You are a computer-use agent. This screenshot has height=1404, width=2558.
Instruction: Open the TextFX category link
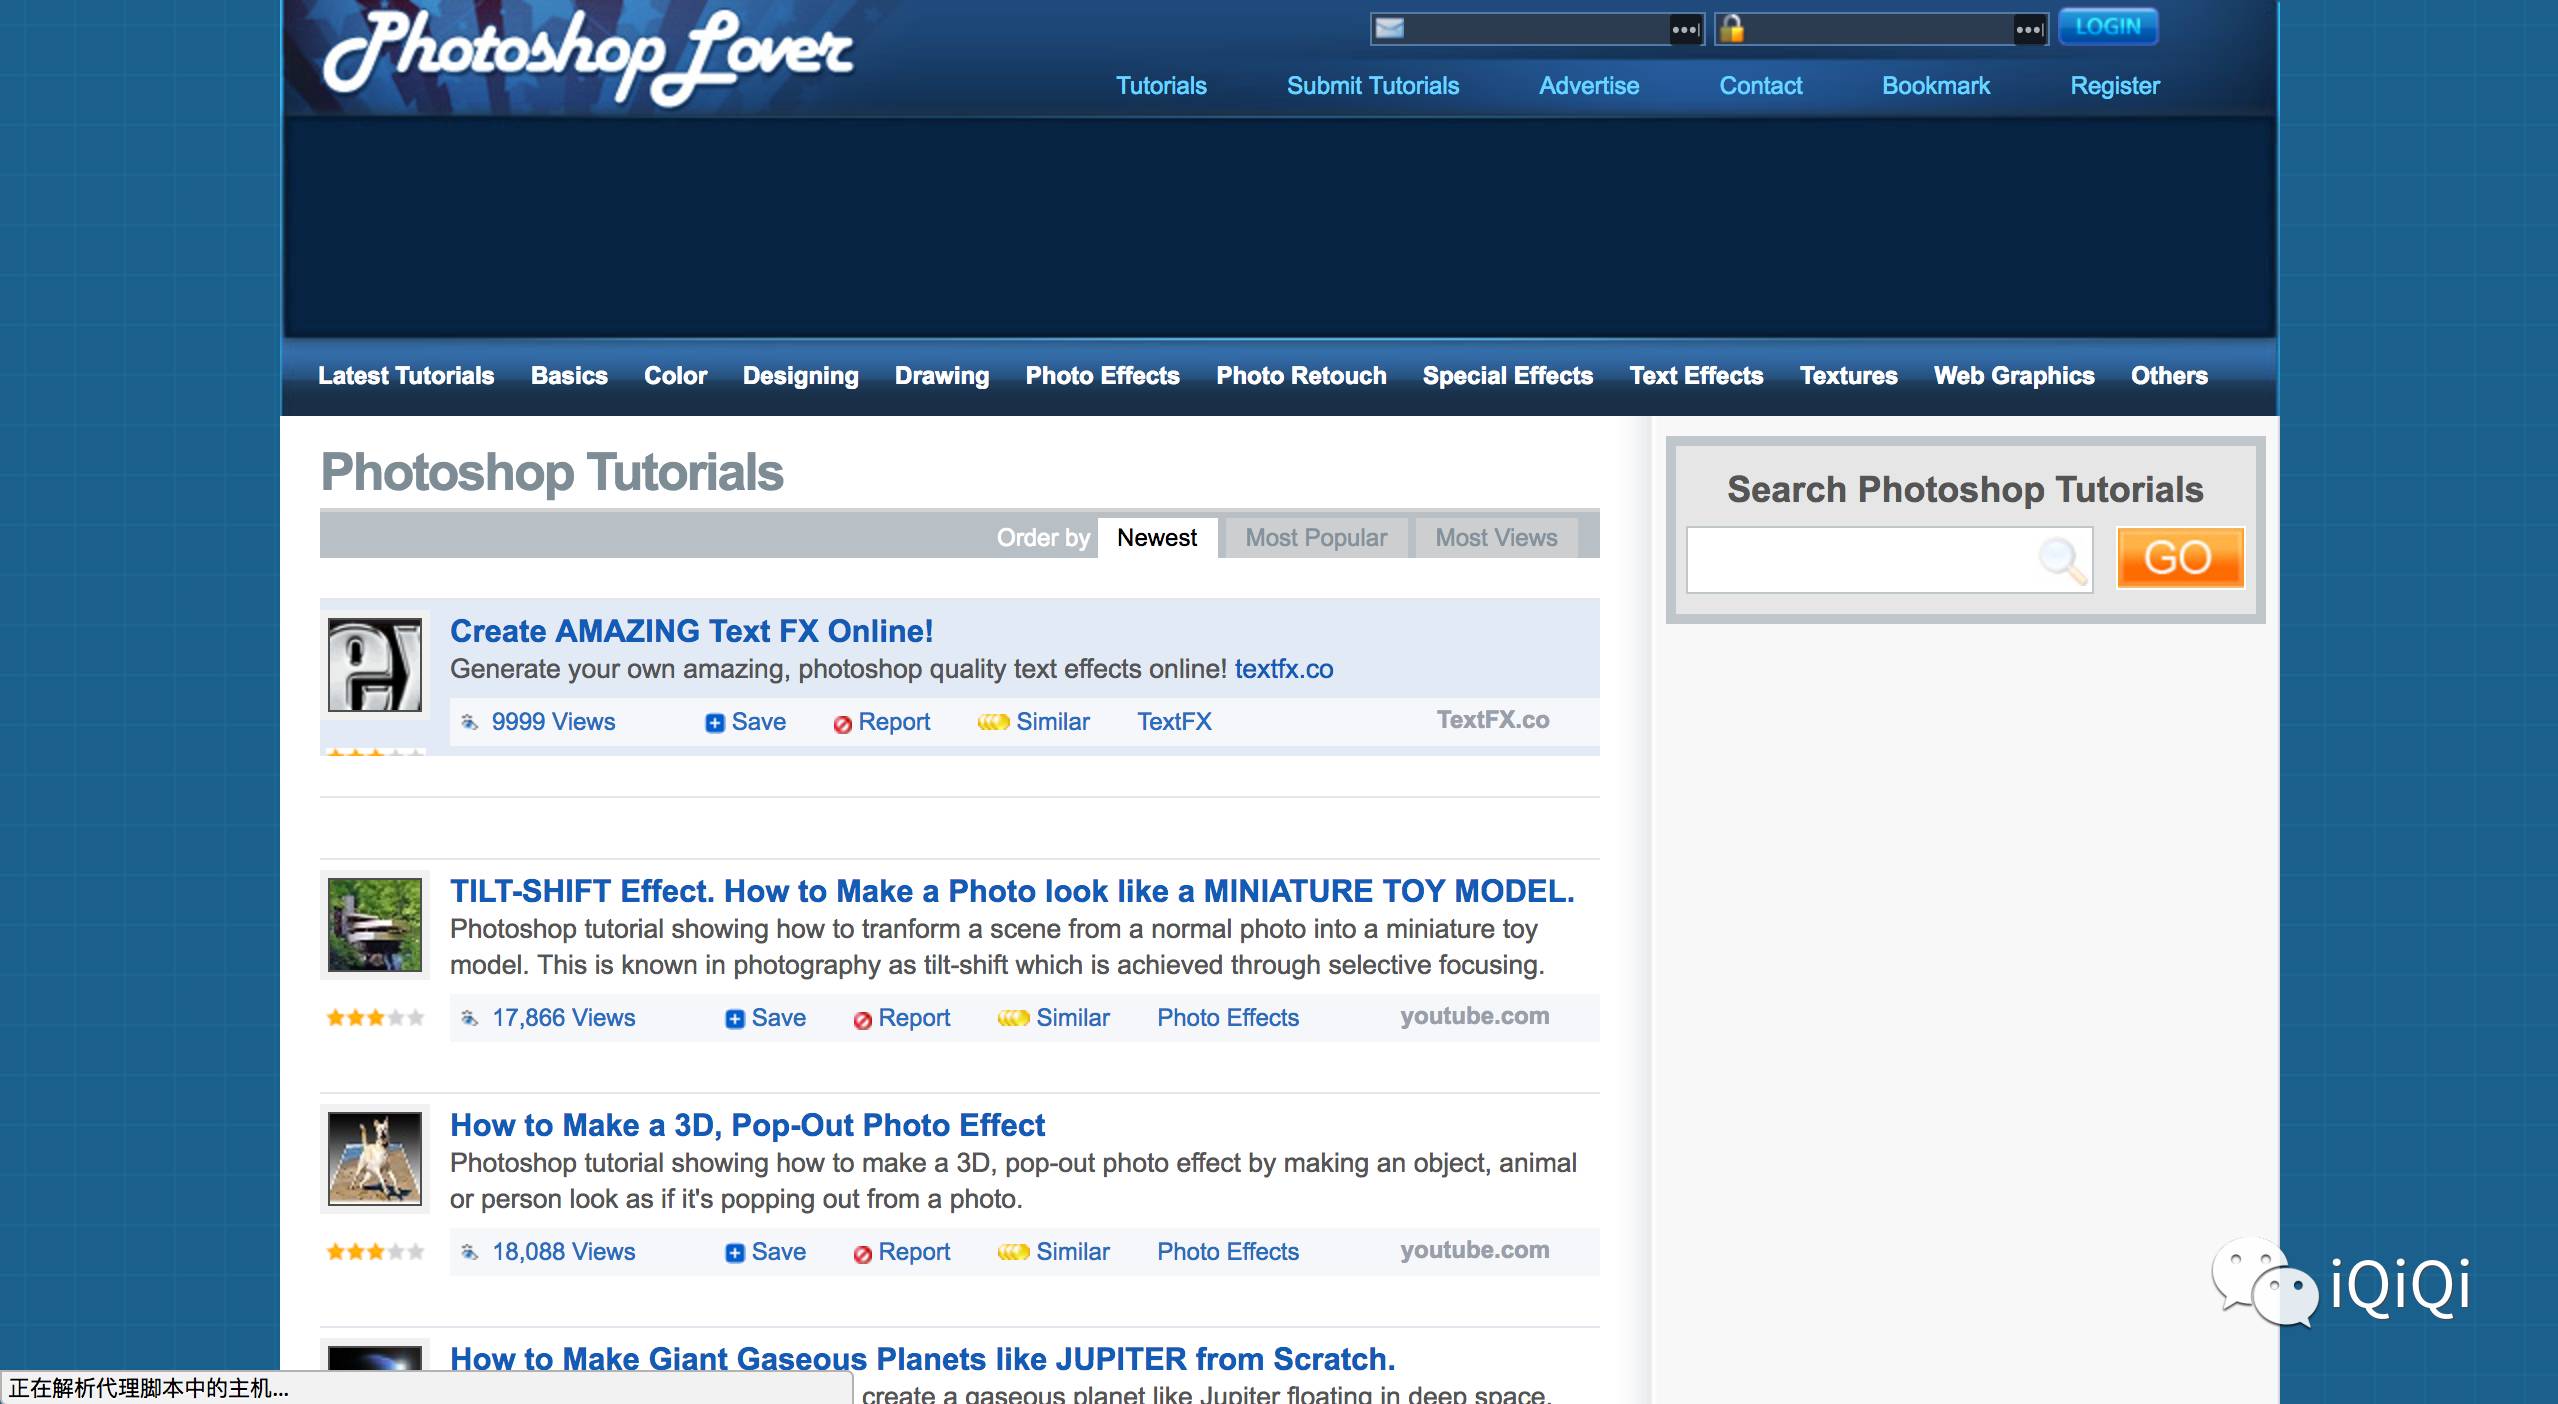point(1174,722)
